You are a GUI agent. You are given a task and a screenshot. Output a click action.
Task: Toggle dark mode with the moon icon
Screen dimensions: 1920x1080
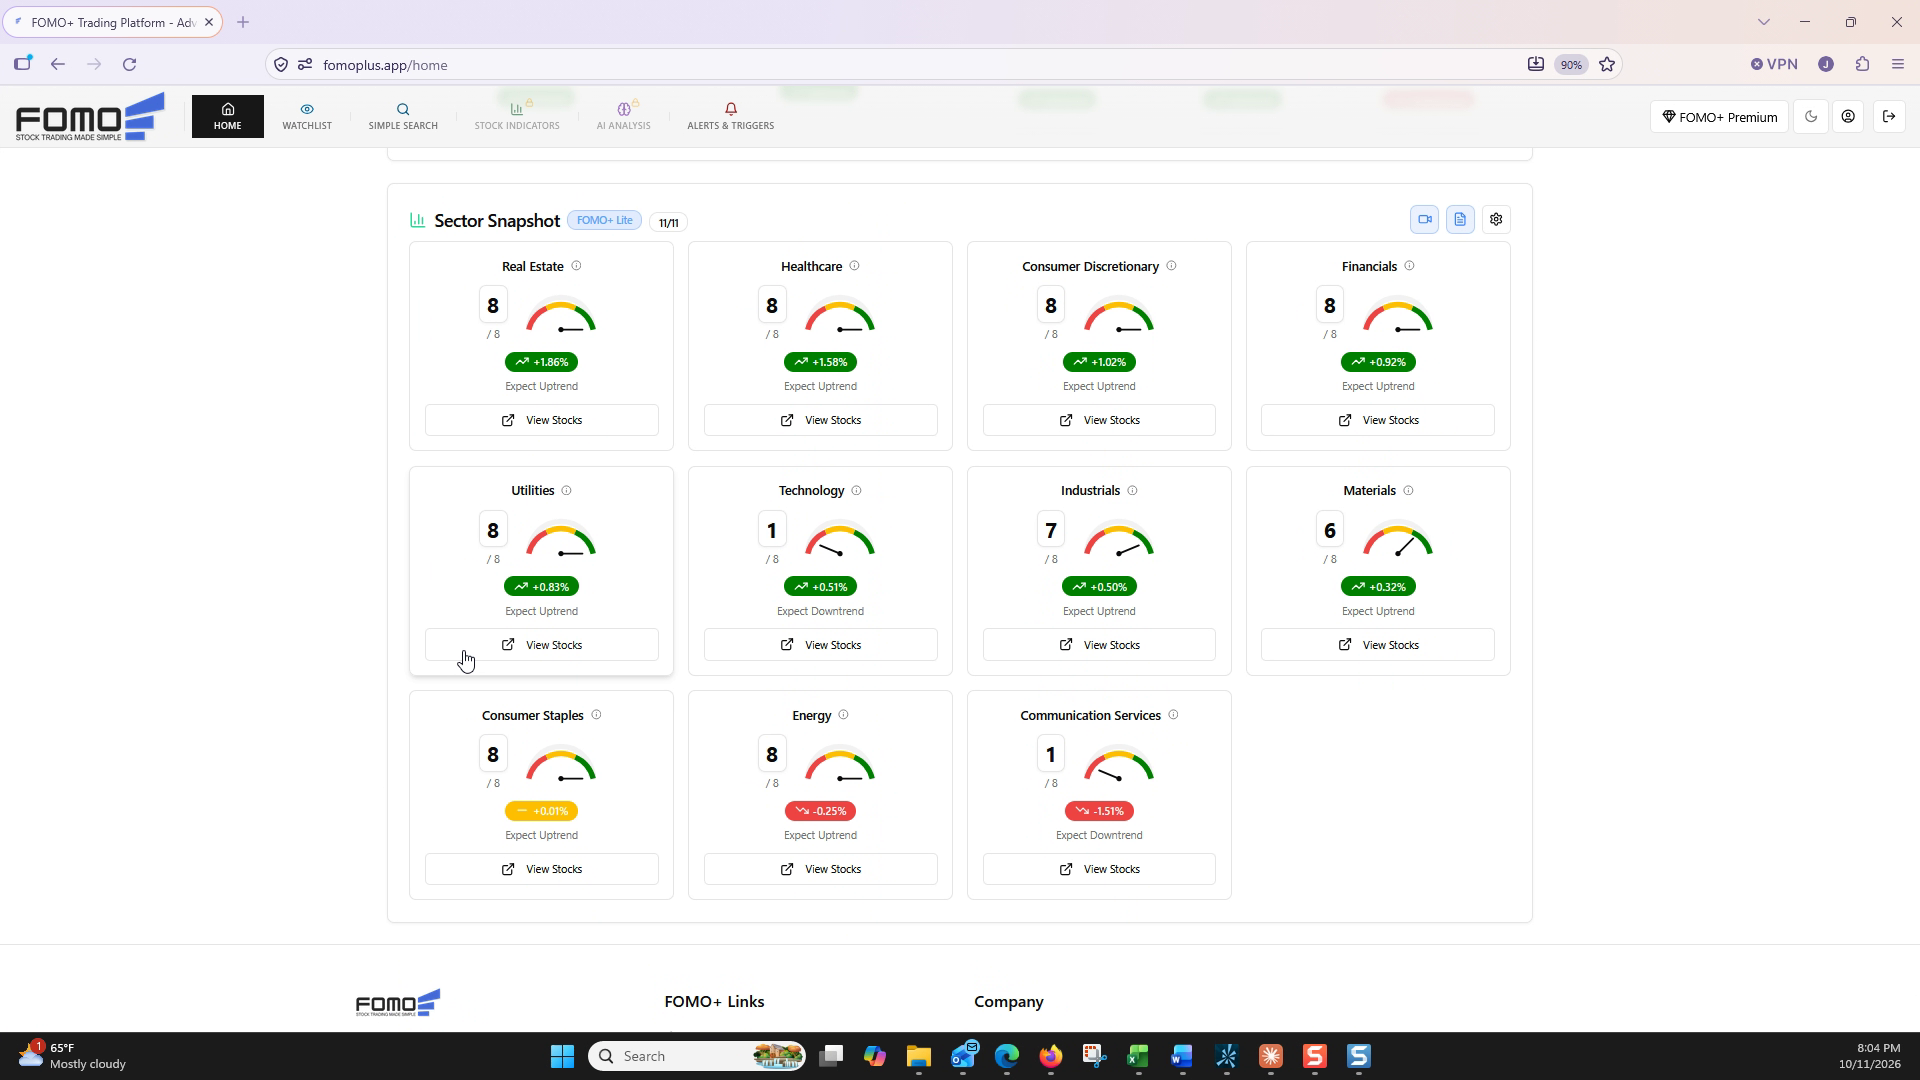coord(1811,117)
